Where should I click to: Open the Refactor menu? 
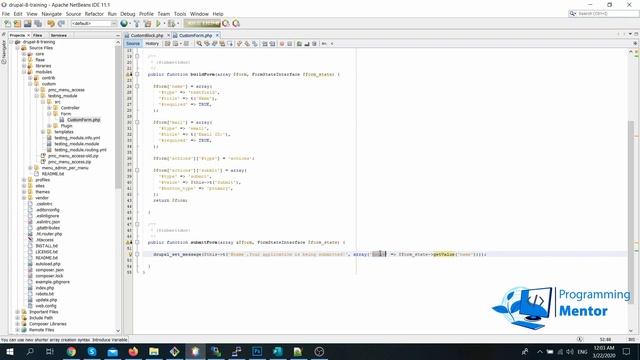pyautogui.click(x=94, y=14)
